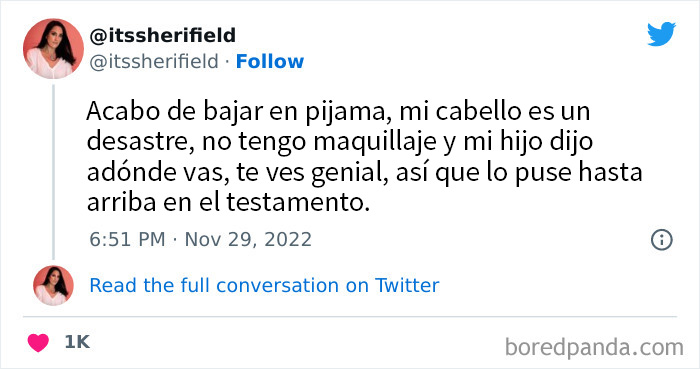Open the tweet info circle icon
700x369 pixels.
pyautogui.click(x=661, y=240)
